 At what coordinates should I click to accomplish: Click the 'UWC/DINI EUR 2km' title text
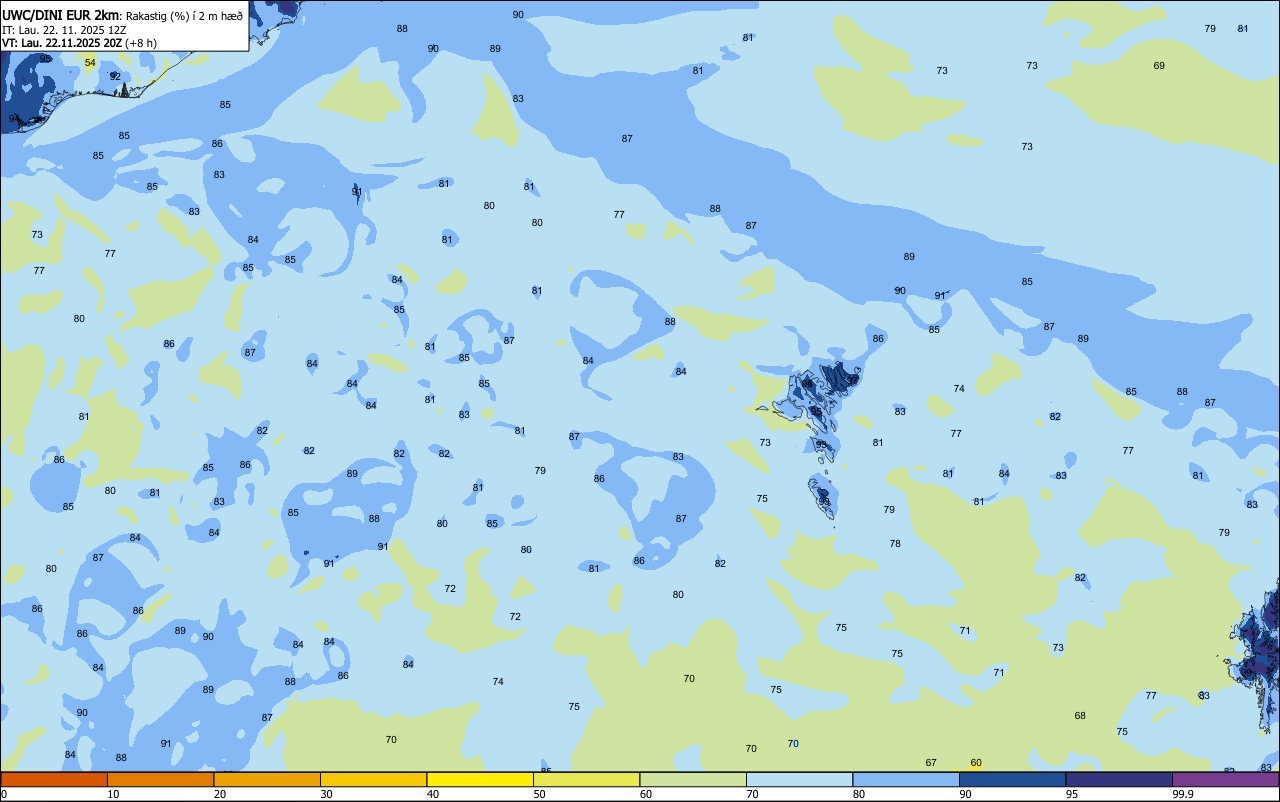[x=59, y=14]
